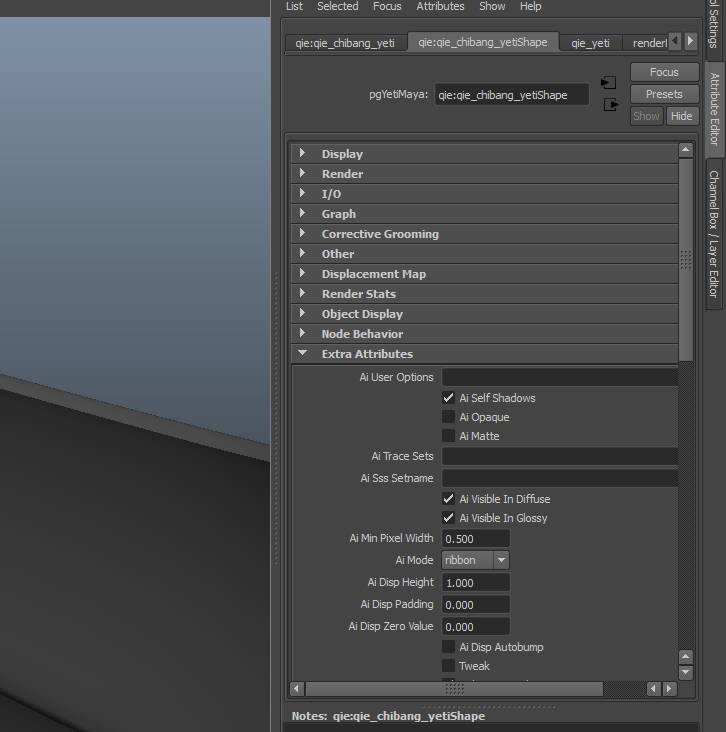Click the Focus button
The width and height of the screenshot is (726, 732).
pyautogui.click(x=664, y=72)
